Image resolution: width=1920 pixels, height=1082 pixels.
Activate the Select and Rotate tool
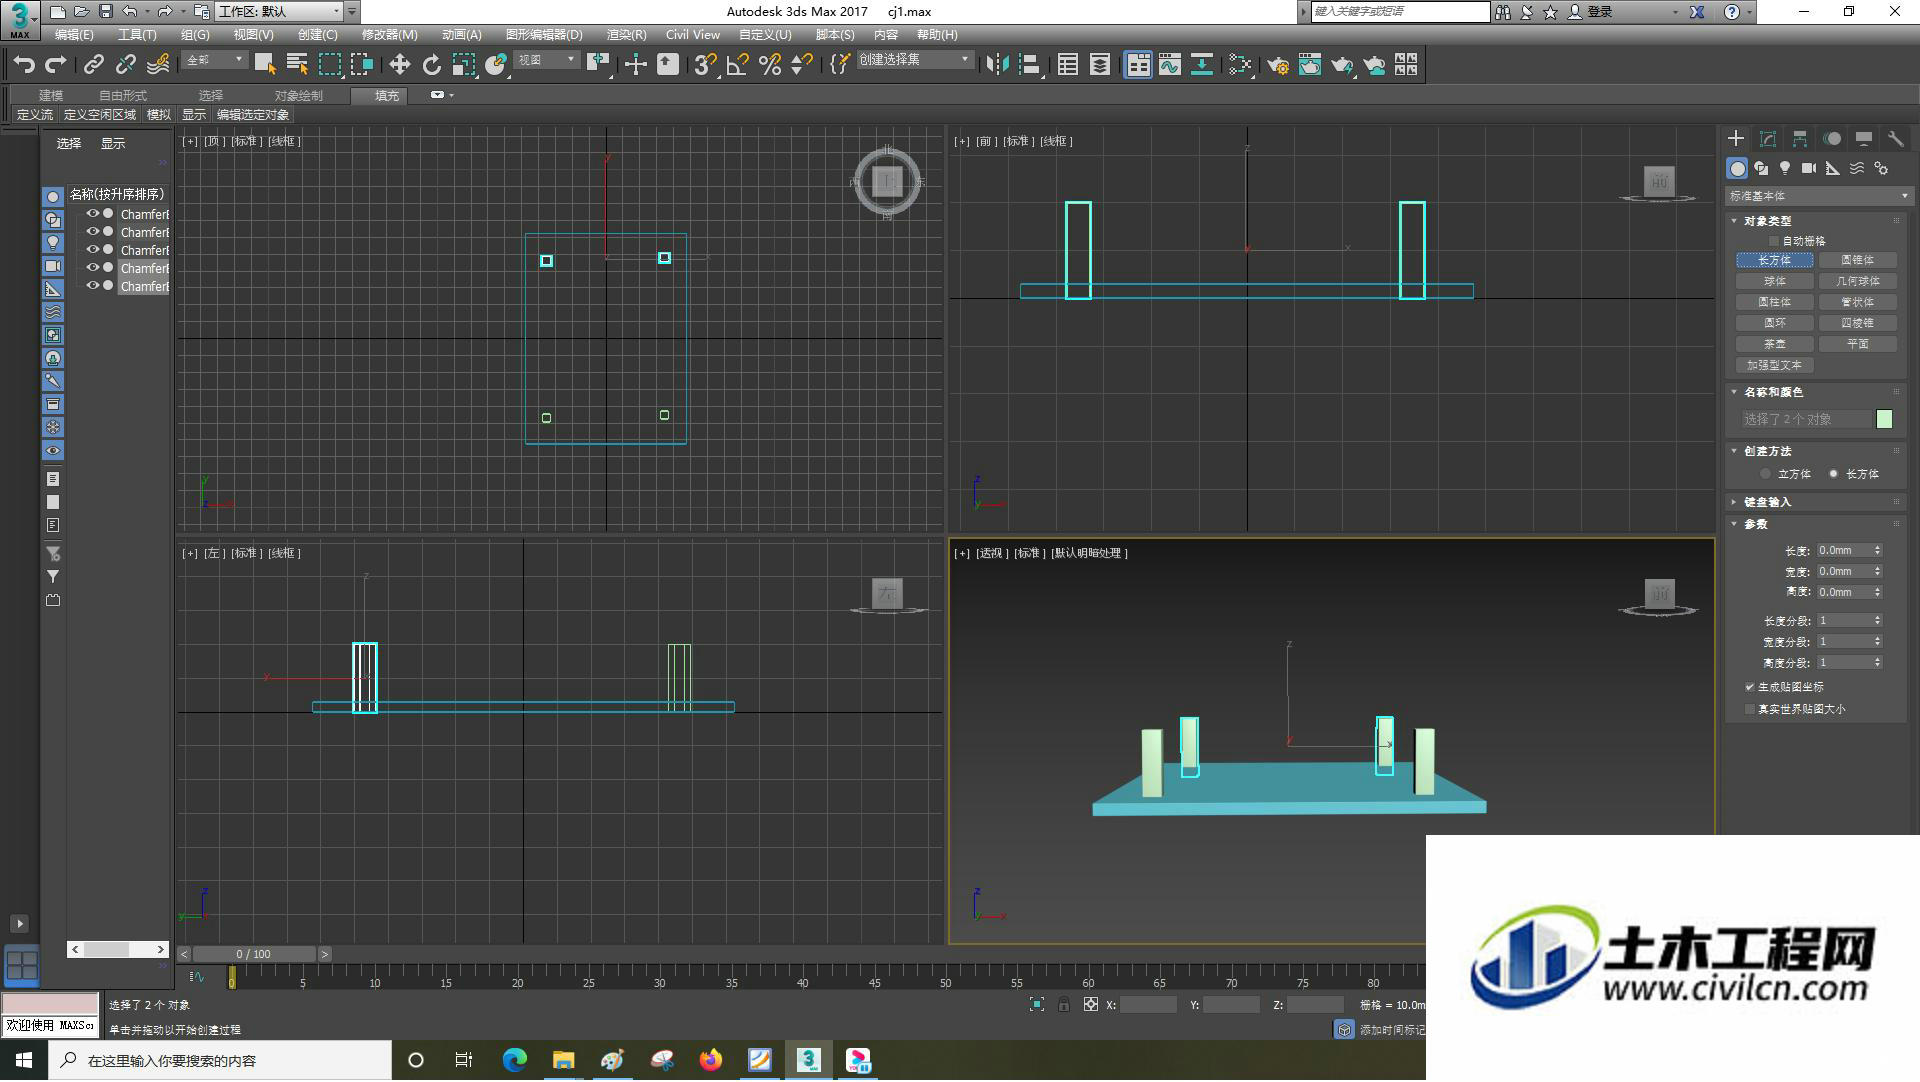pos(431,65)
